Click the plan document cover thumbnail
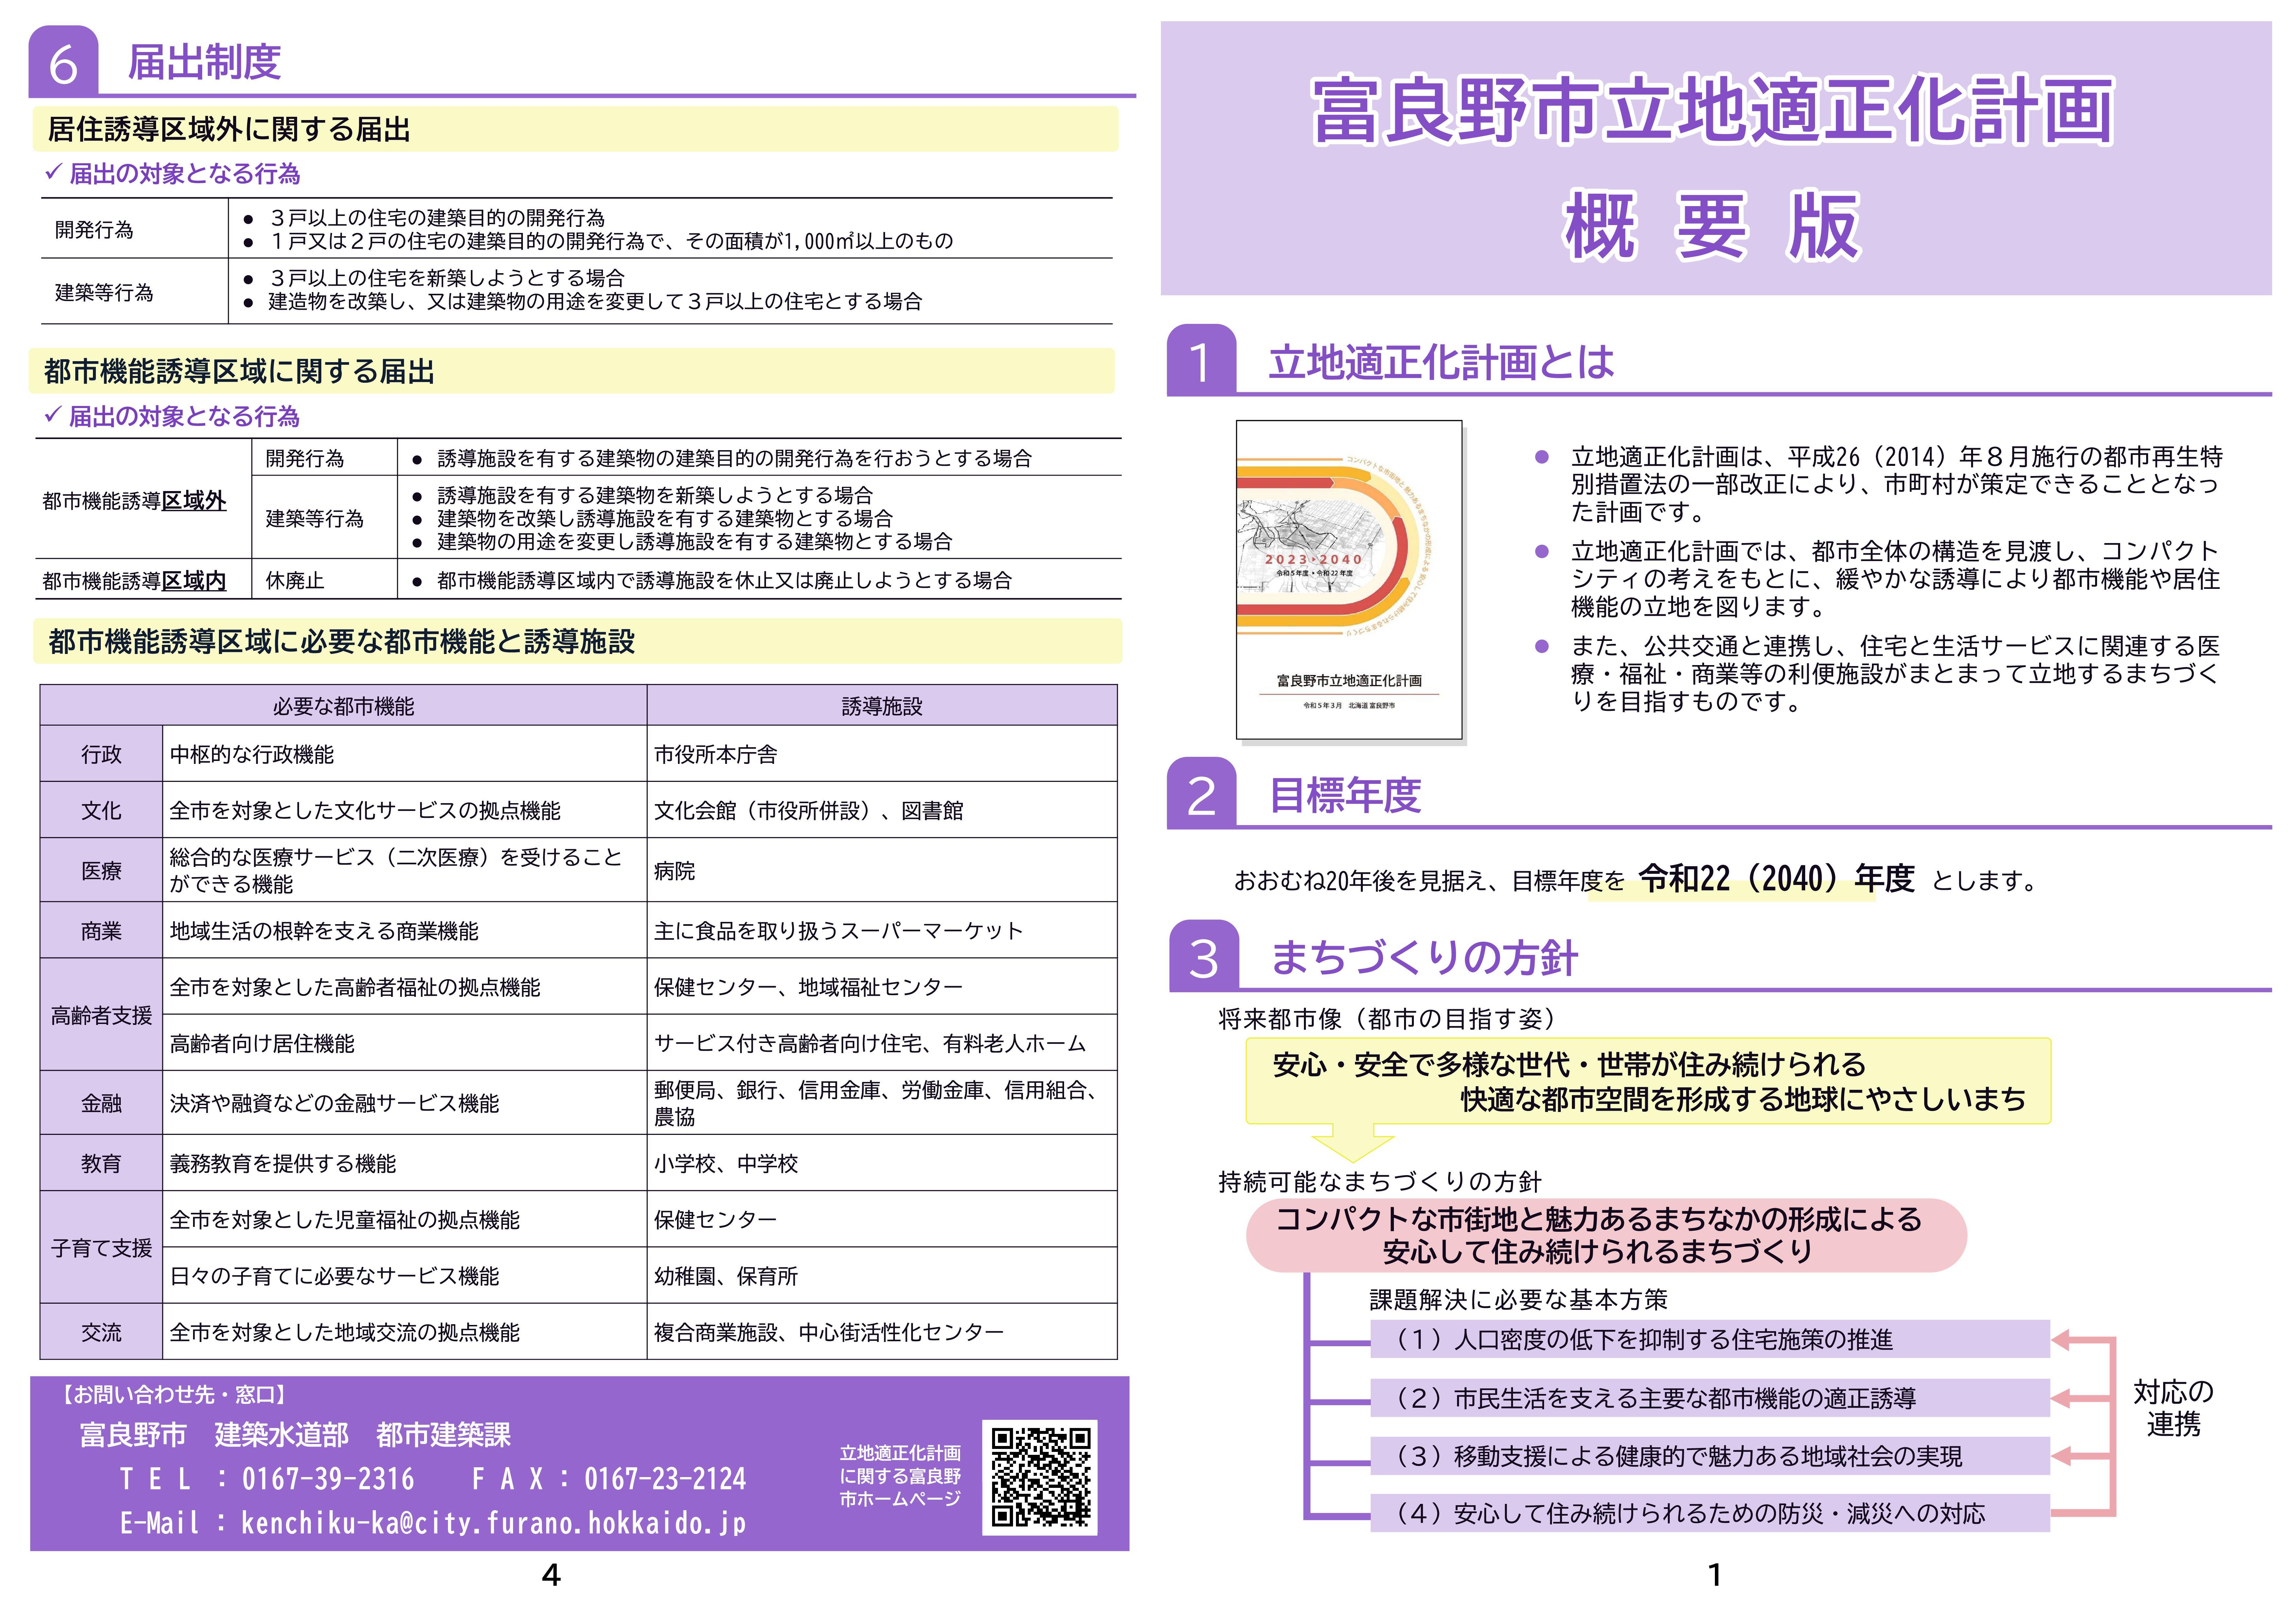This screenshot has width=2296, height=1622. 1349,580
